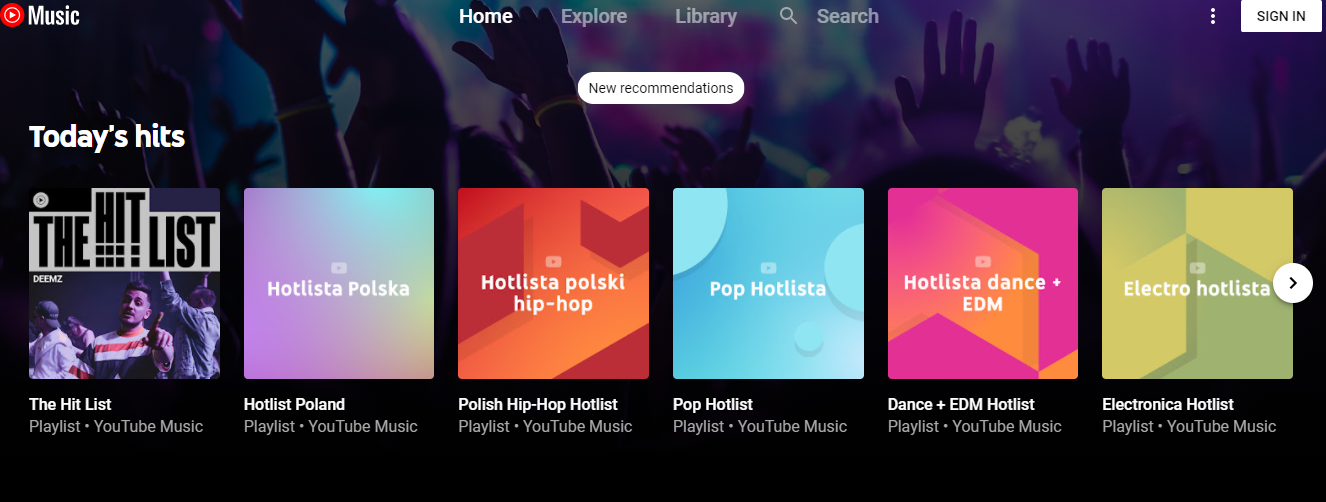Viewport: 1326px width, 502px height.
Task: Click YouTube Music under The Hit List
Action: point(148,426)
